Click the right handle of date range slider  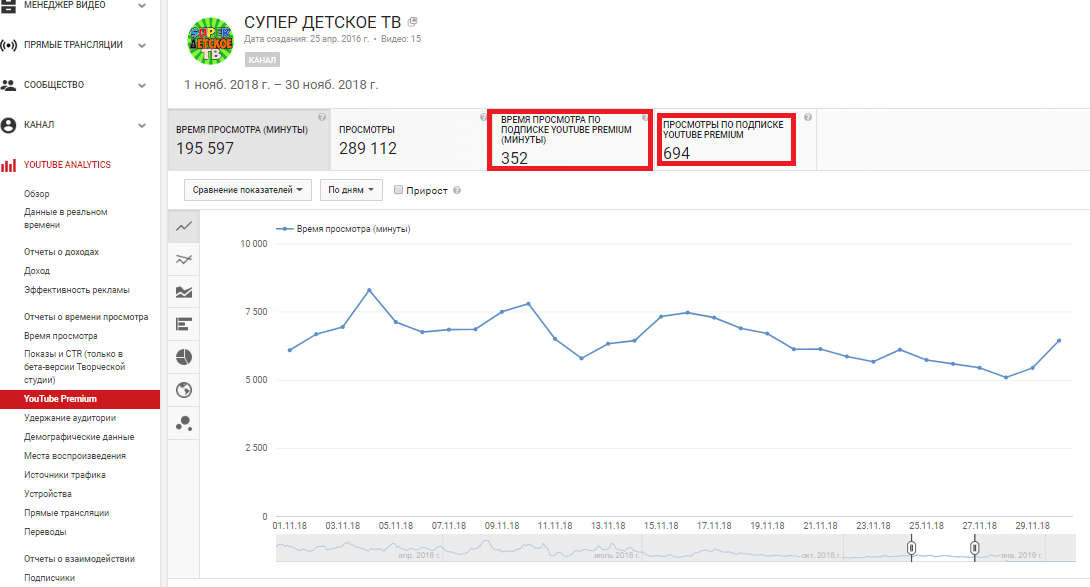coord(974,548)
